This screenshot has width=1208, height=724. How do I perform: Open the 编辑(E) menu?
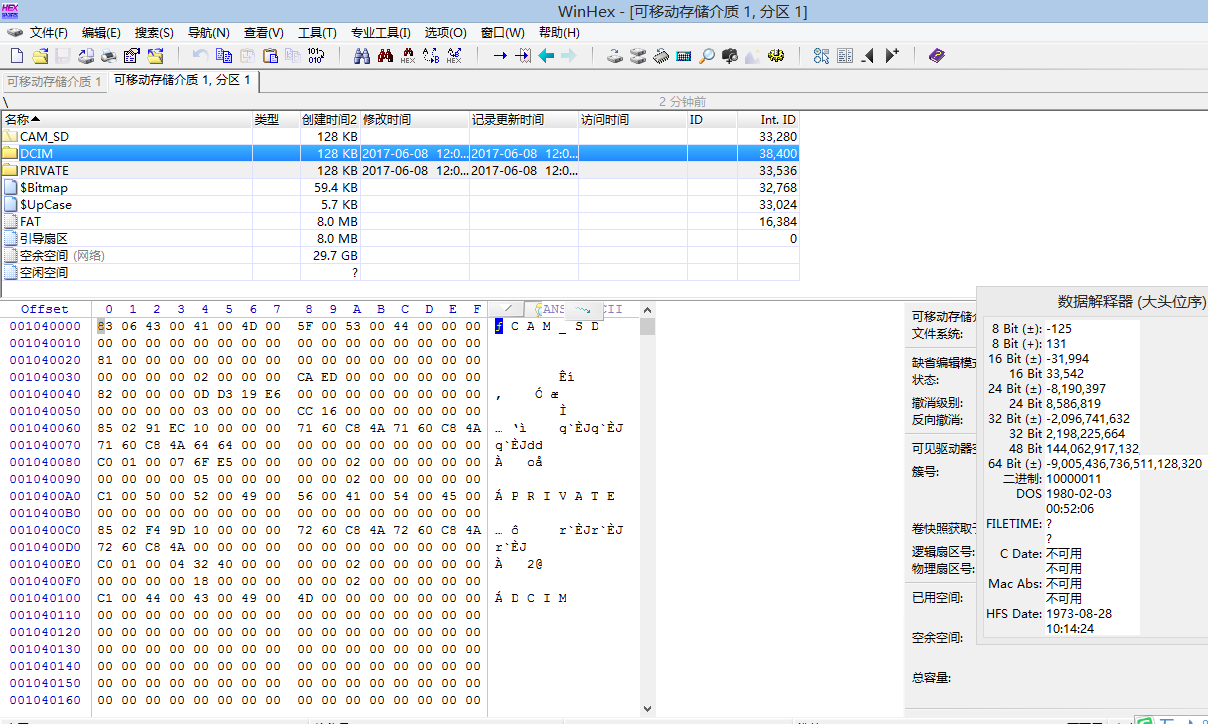101,33
